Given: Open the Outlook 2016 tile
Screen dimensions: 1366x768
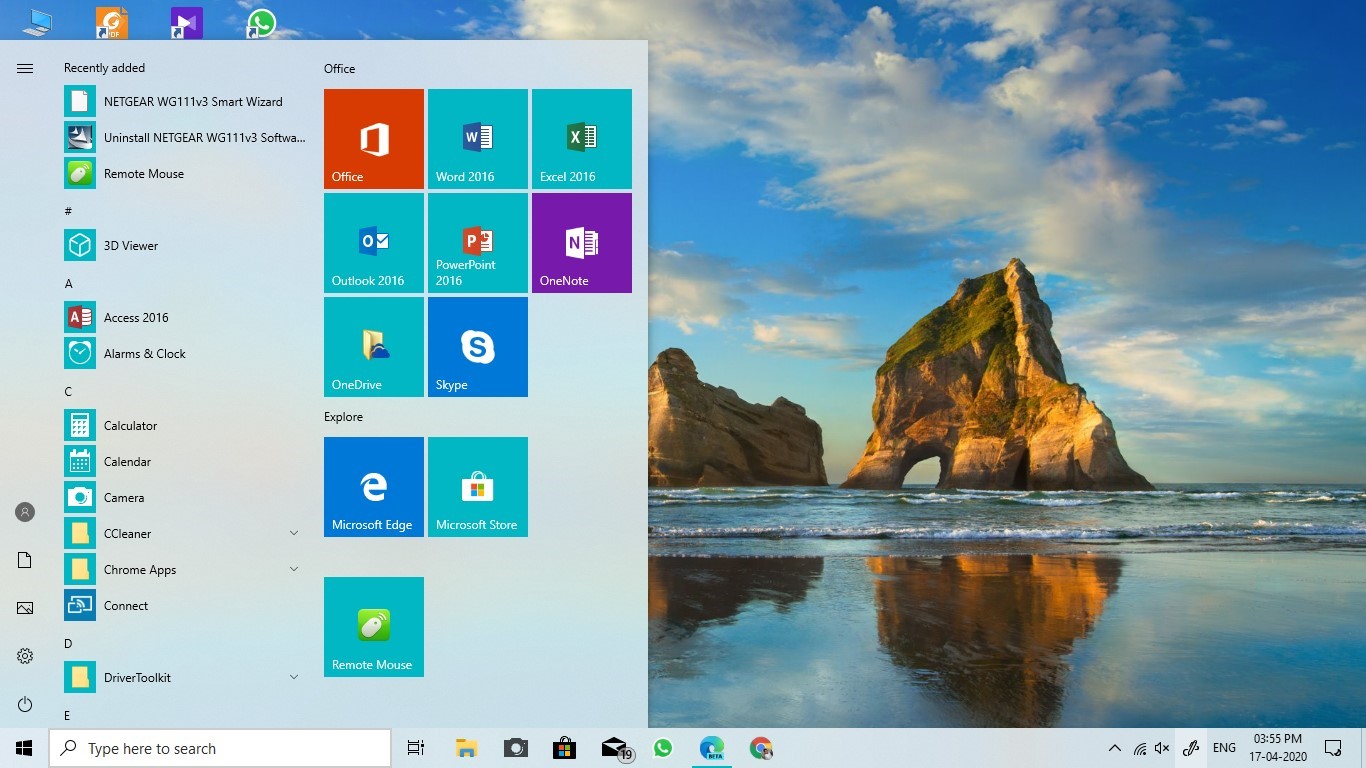Looking at the screenshot, I should pyautogui.click(x=374, y=243).
